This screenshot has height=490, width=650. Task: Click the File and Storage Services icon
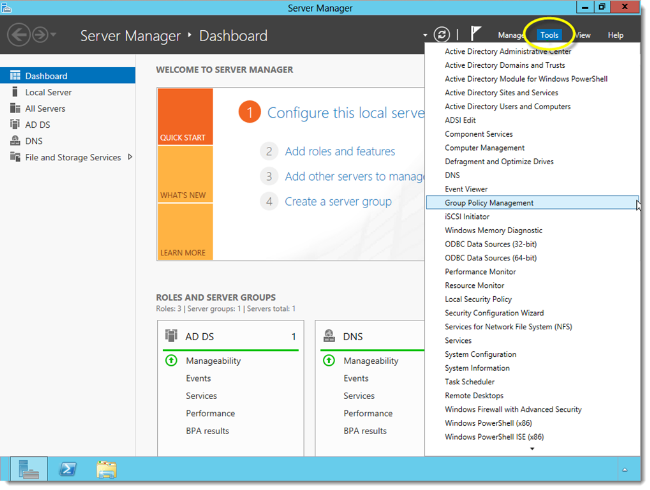point(15,157)
